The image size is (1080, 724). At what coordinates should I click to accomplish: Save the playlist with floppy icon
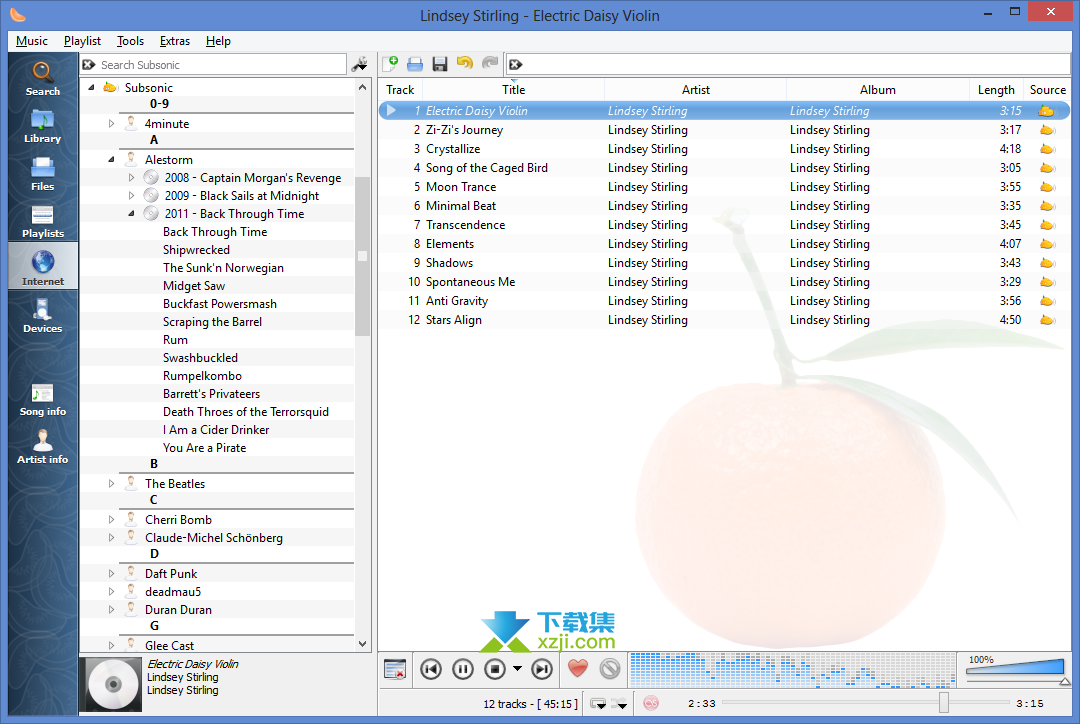440,64
